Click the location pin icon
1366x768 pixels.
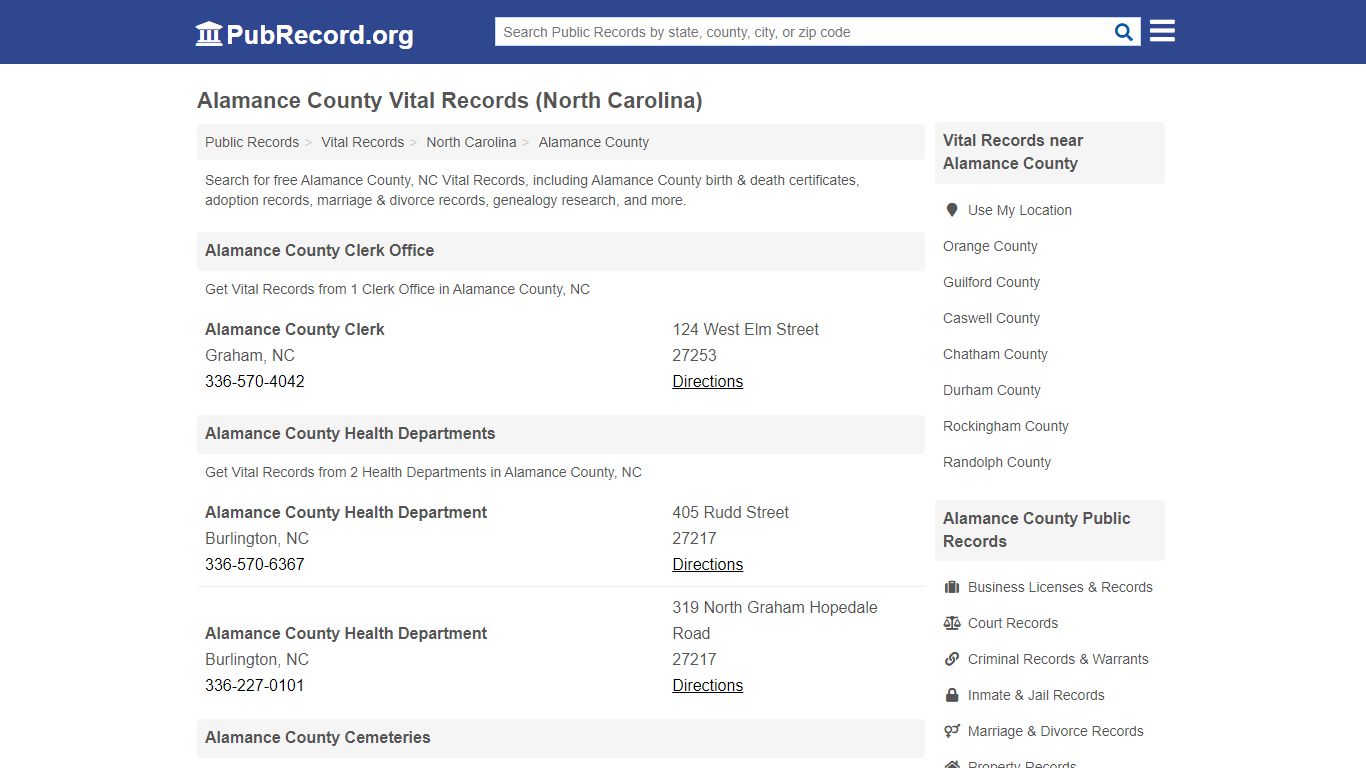(951, 210)
